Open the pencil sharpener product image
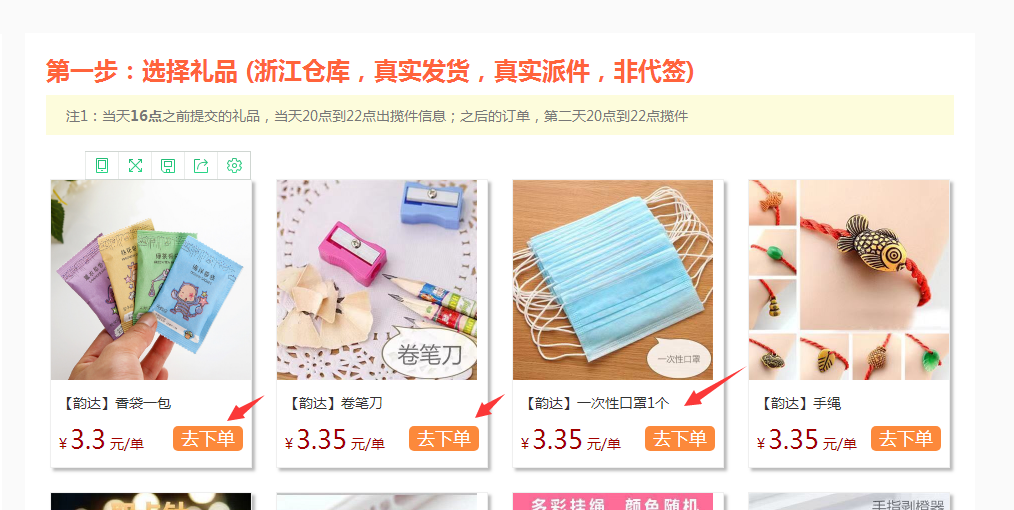The height and width of the screenshot is (510, 1014). pos(377,280)
